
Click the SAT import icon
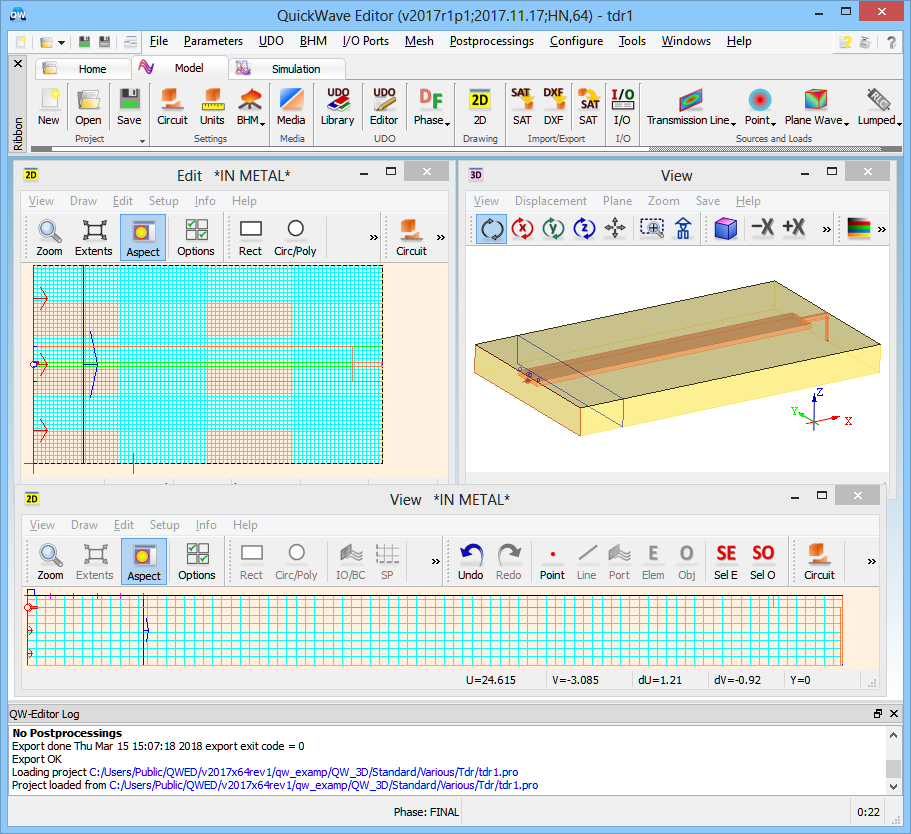(522, 106)
